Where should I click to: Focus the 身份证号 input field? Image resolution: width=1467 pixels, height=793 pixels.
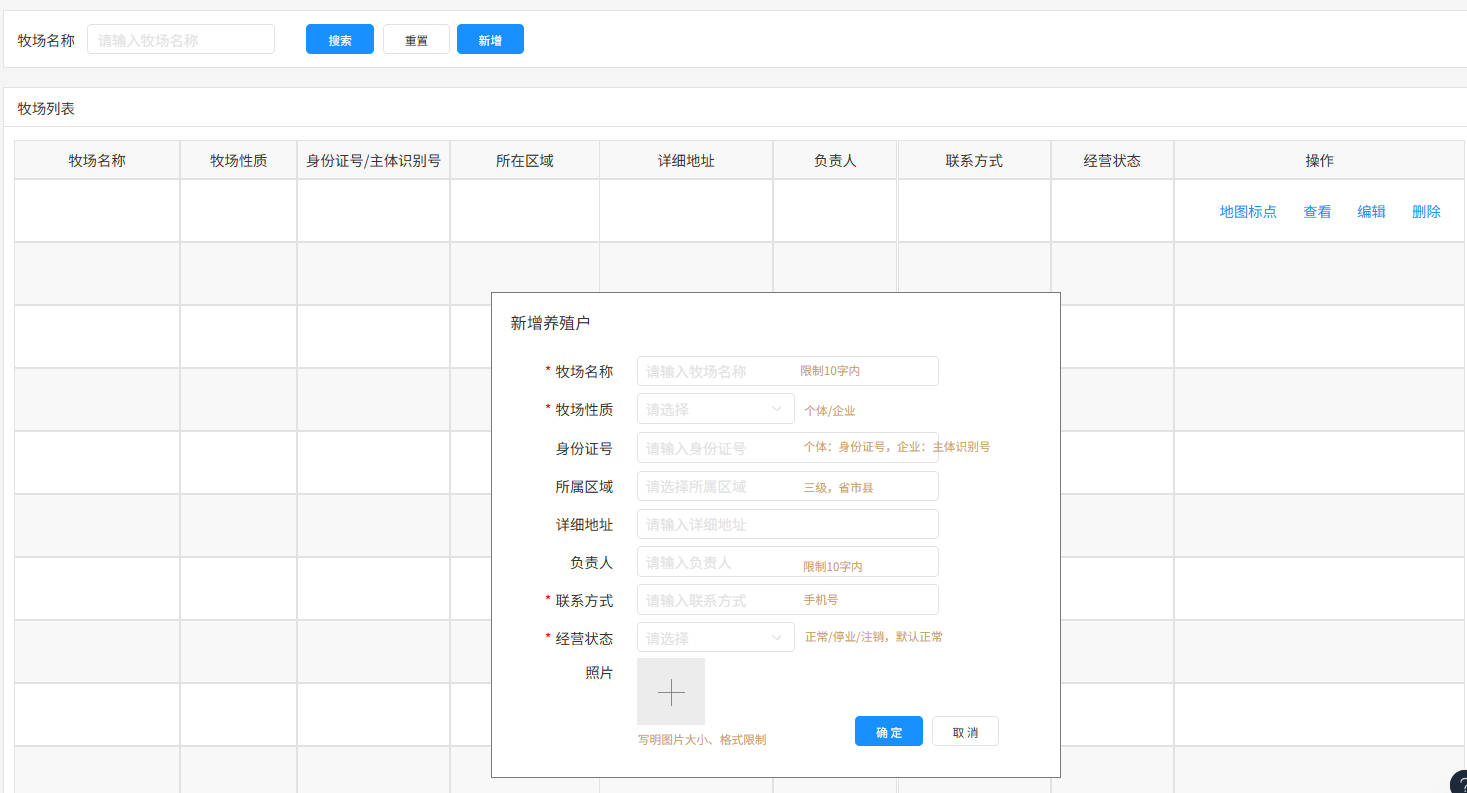(x=788, y=447)
